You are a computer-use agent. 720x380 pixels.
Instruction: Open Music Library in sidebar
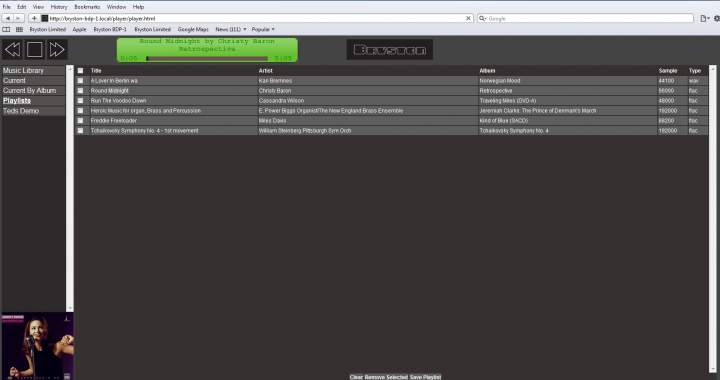click(33, 71)
